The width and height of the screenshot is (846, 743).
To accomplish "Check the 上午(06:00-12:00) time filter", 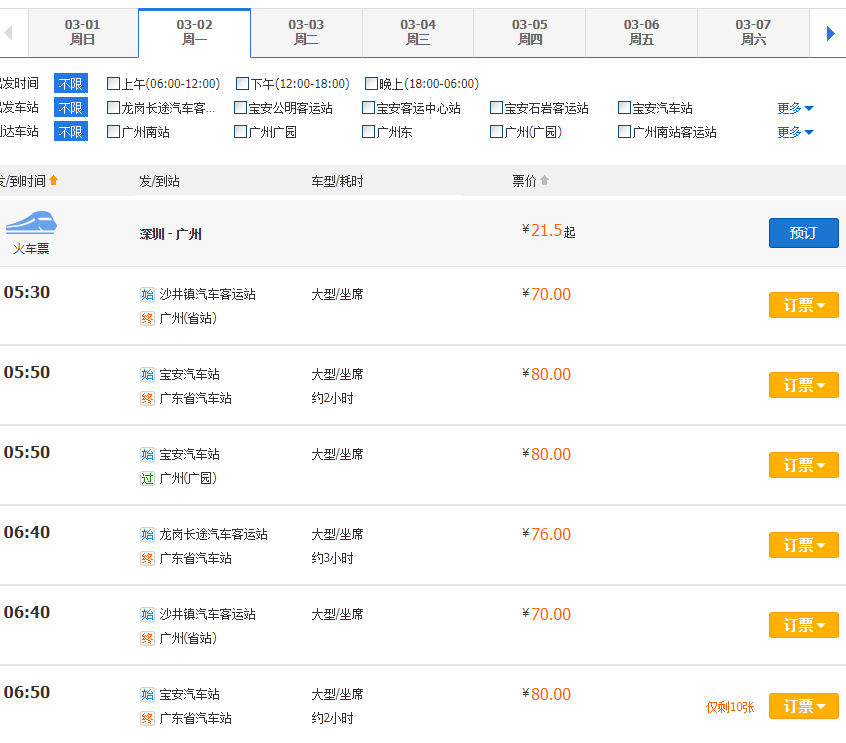I will pos(113,84).
